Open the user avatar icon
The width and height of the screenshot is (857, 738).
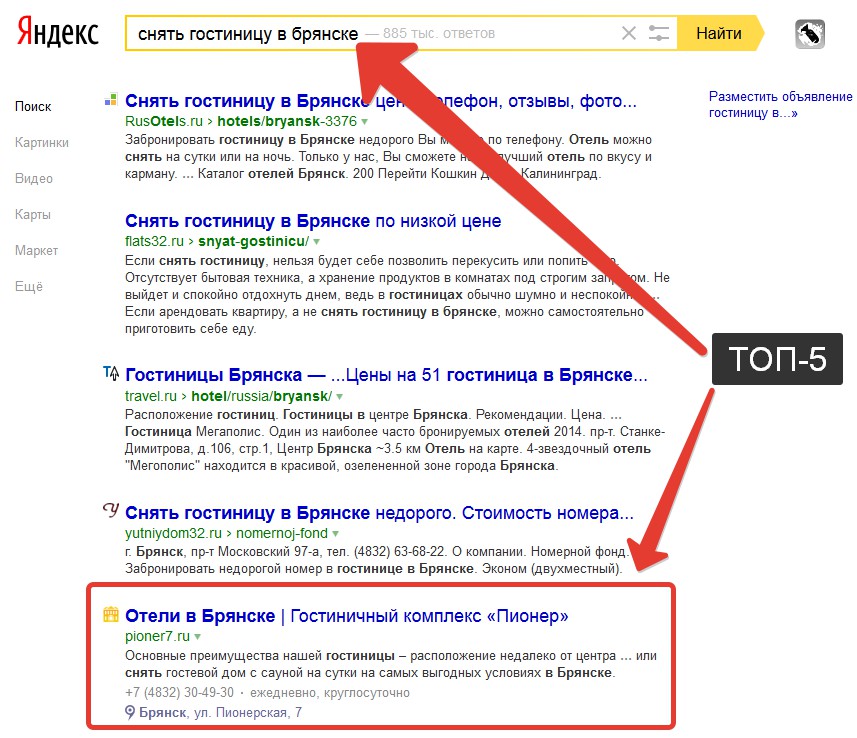[x=810, y=34]
